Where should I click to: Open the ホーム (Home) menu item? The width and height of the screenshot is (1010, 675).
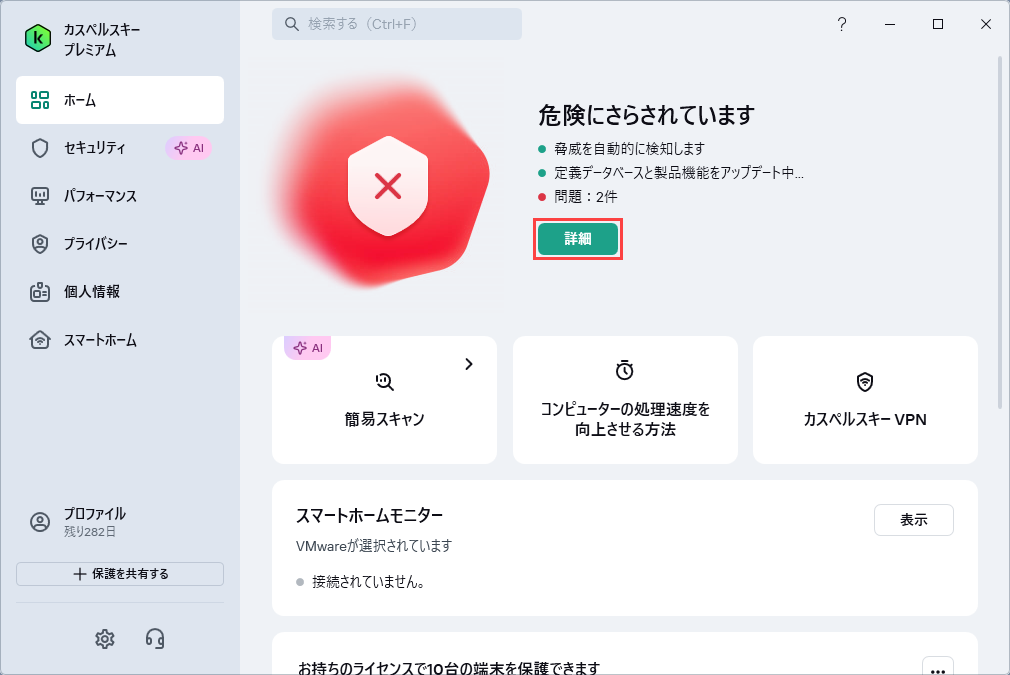[120, 100]
